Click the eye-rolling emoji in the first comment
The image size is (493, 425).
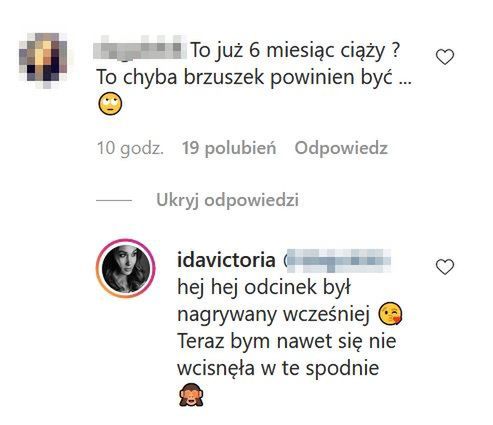(x=110, y=104)
